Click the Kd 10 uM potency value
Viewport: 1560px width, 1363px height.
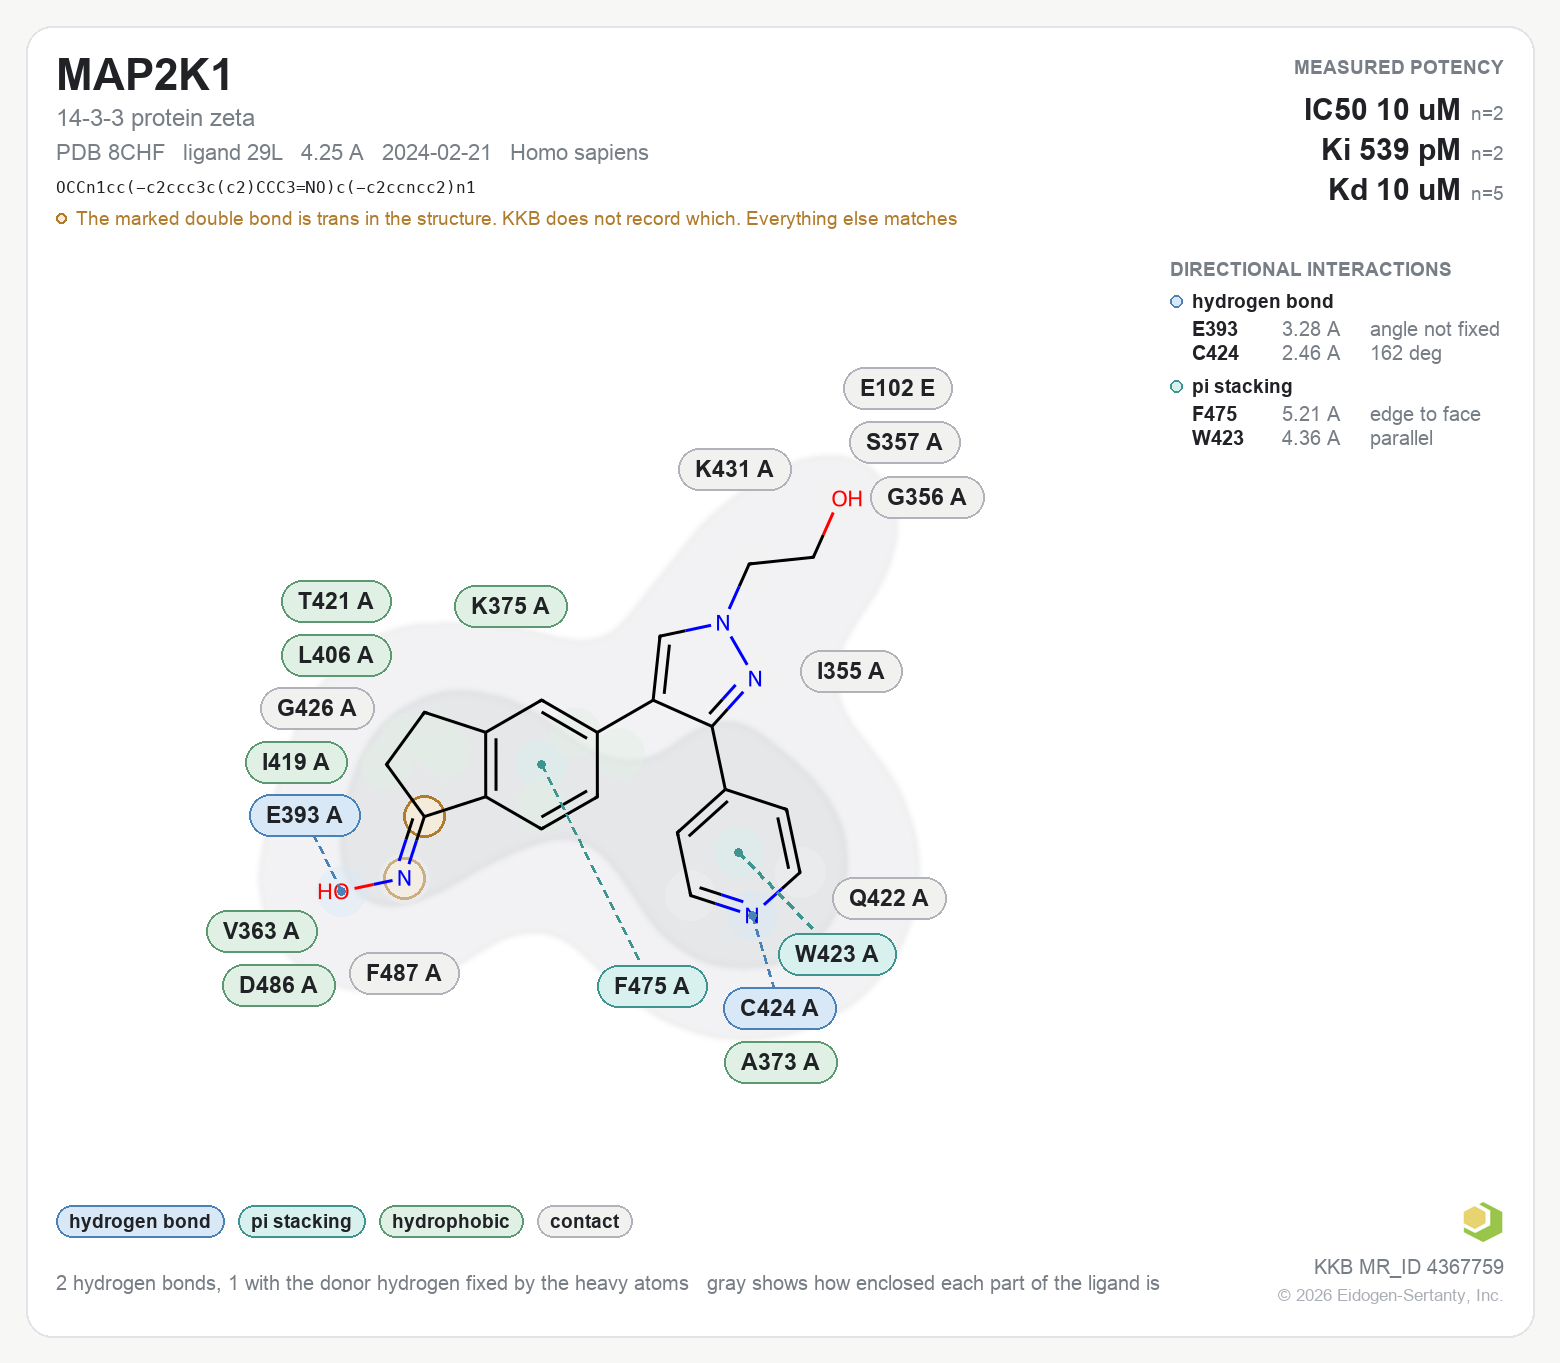(x=1394, y=189)
